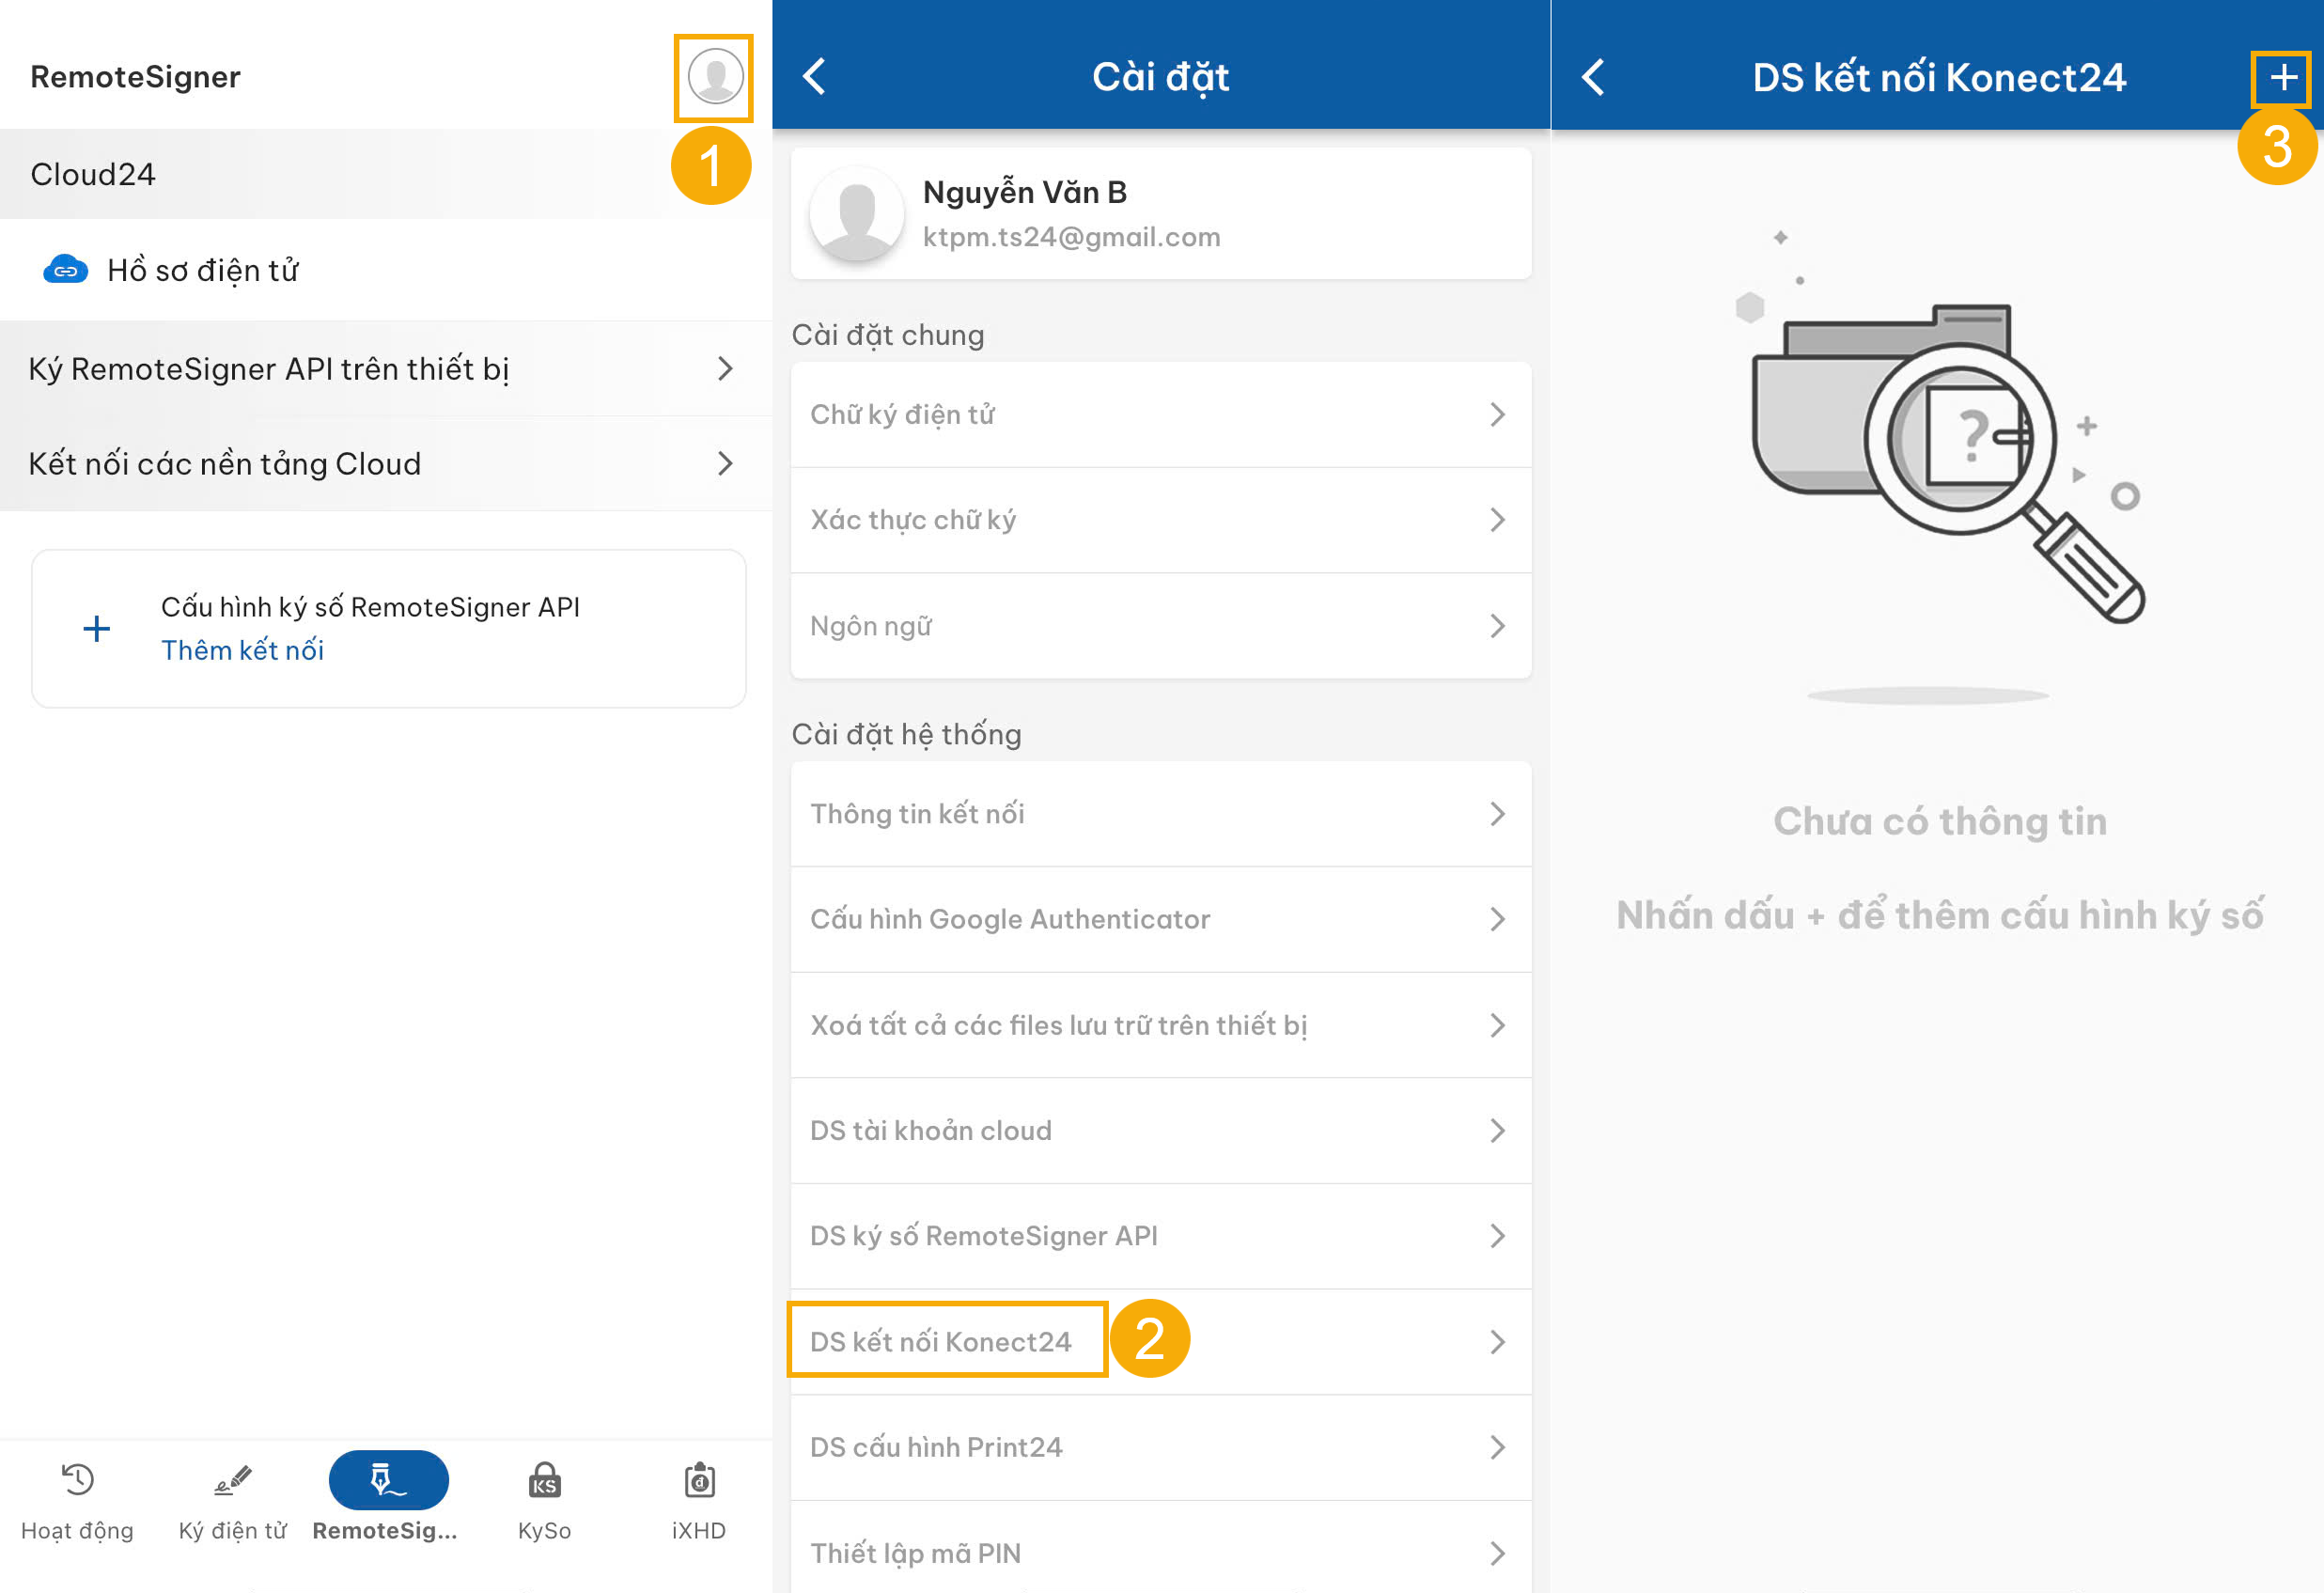Switch to the Ký điện tử tab
2324x1593 pixels.
click(232, 1499)
